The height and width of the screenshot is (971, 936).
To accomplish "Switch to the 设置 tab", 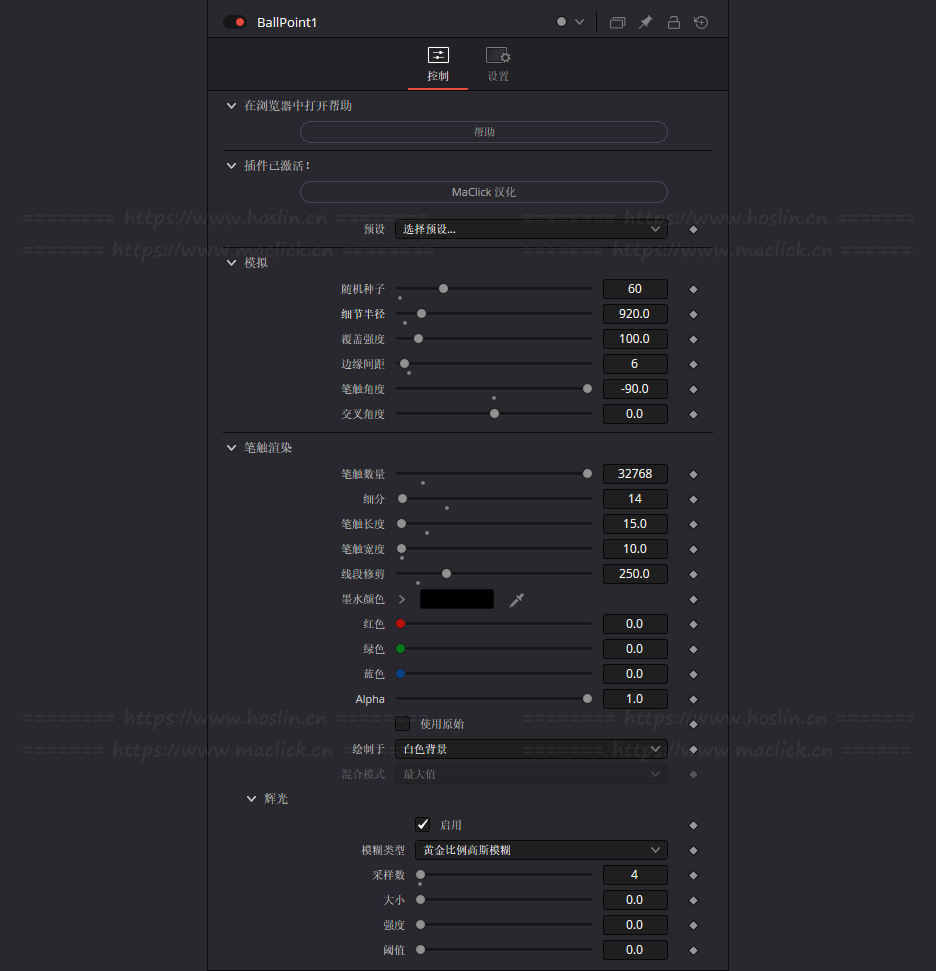I will (x=498, y=64).
